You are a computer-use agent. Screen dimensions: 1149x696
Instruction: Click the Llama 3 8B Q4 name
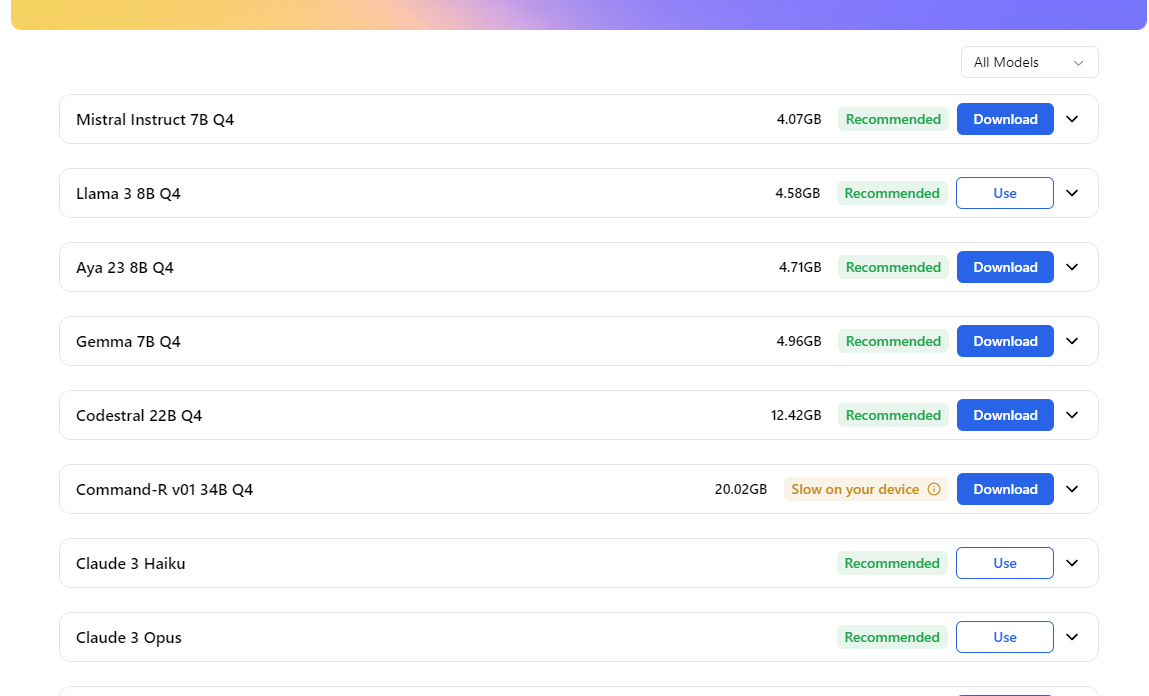coord(128,193)
